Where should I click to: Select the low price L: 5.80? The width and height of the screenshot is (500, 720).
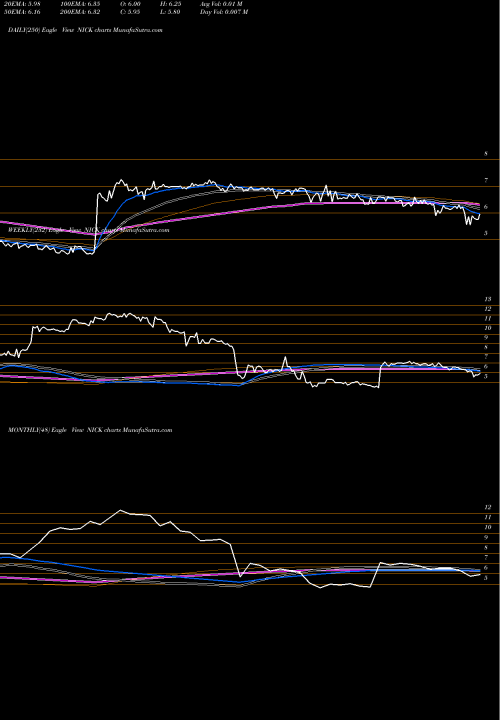pos(170,12)
